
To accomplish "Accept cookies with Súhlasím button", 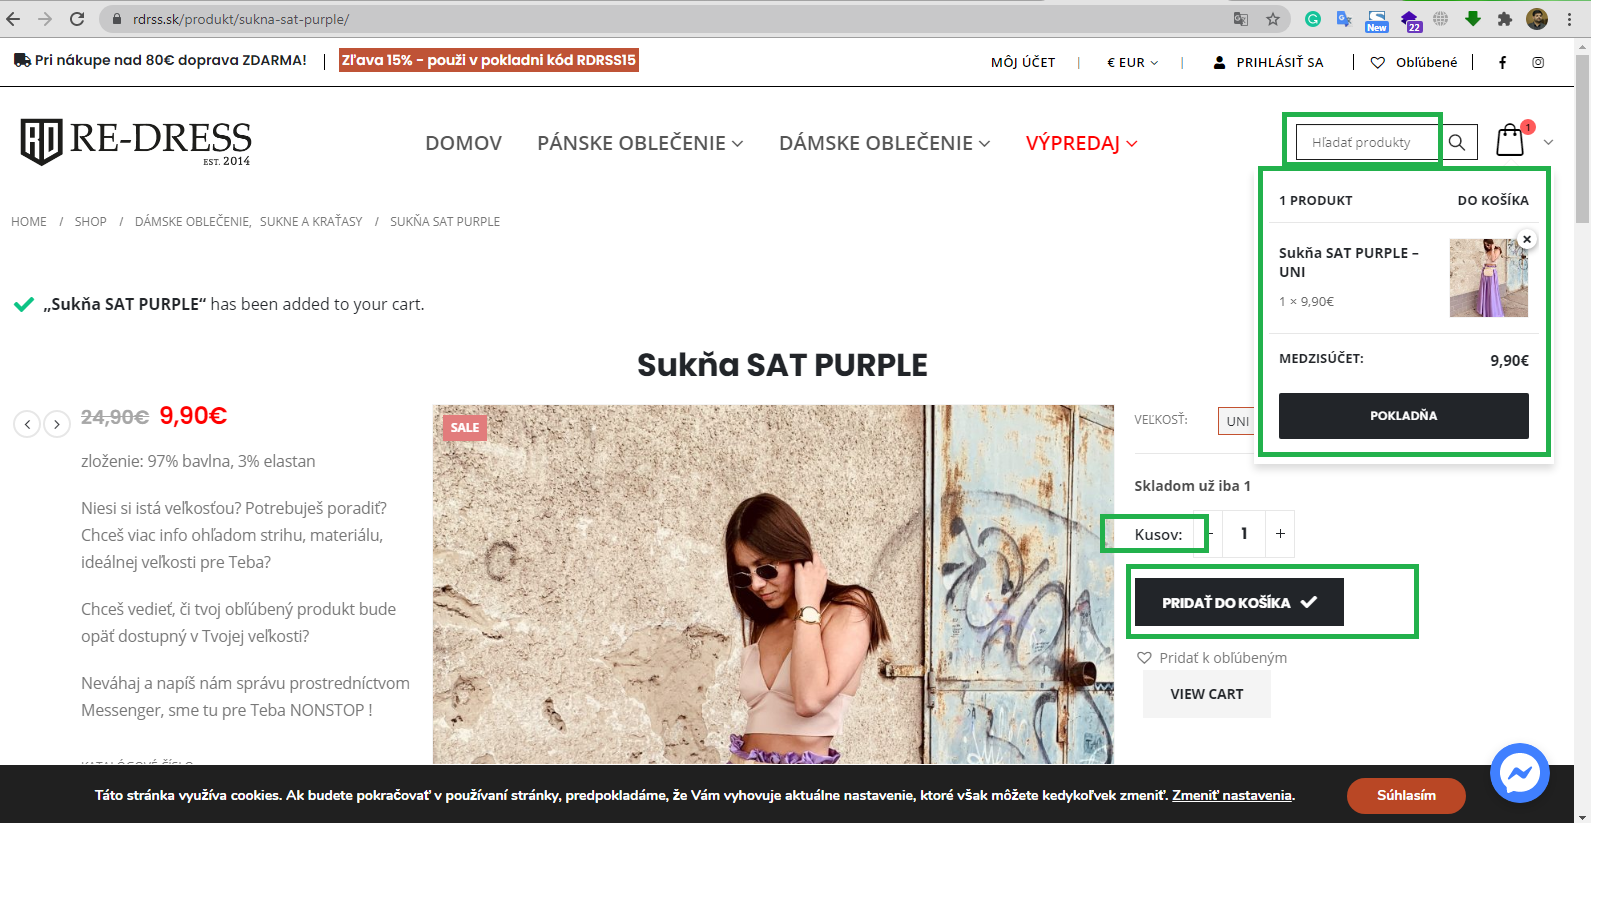I will click(1406, 796).
